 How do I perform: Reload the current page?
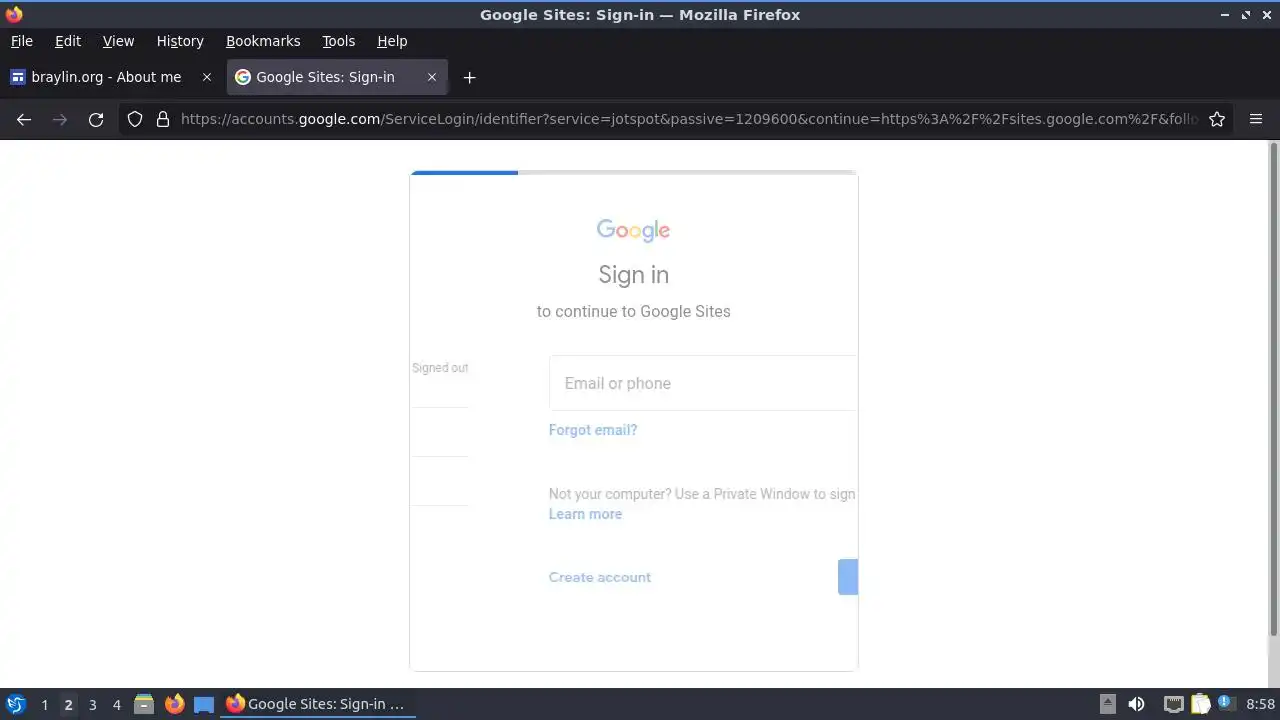tap(96, 119)
